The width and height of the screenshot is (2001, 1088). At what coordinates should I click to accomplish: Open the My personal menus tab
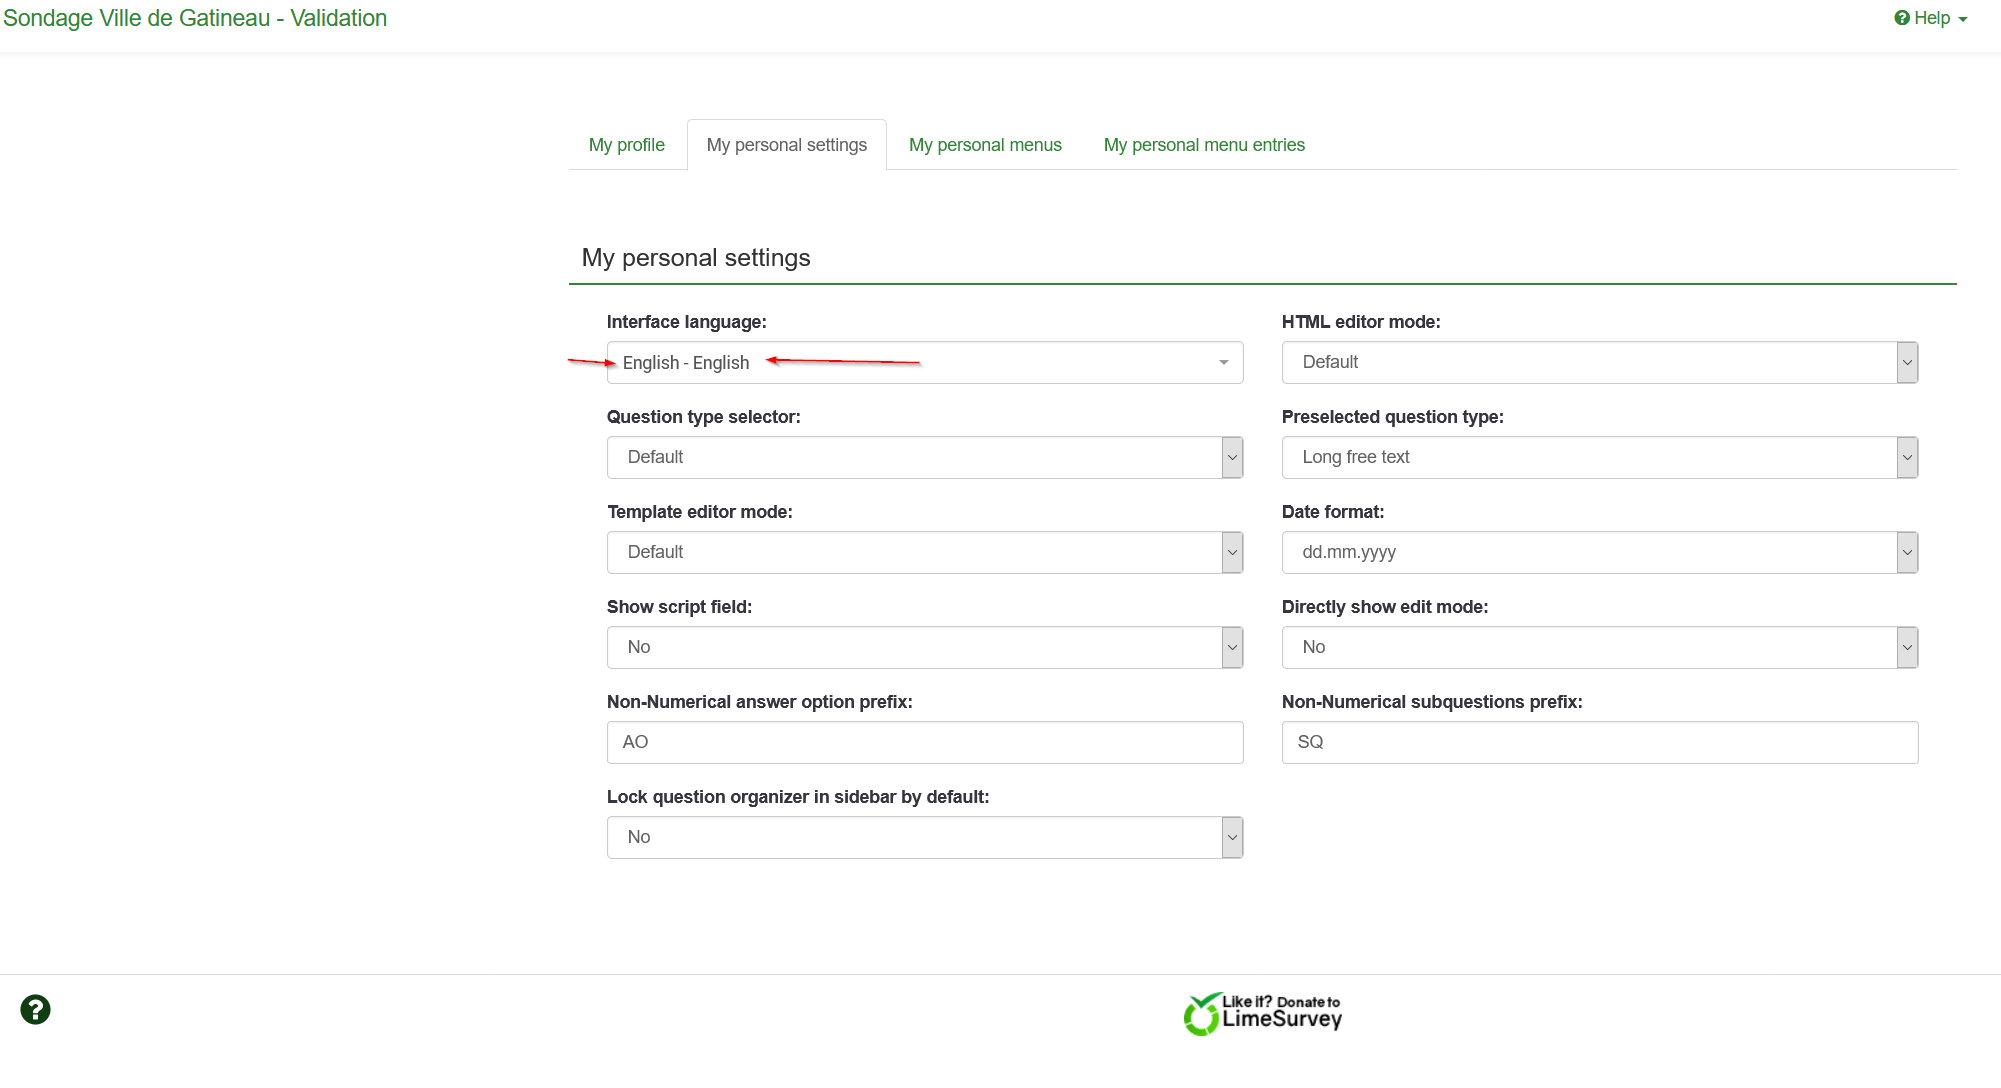(x=985, y=145)
